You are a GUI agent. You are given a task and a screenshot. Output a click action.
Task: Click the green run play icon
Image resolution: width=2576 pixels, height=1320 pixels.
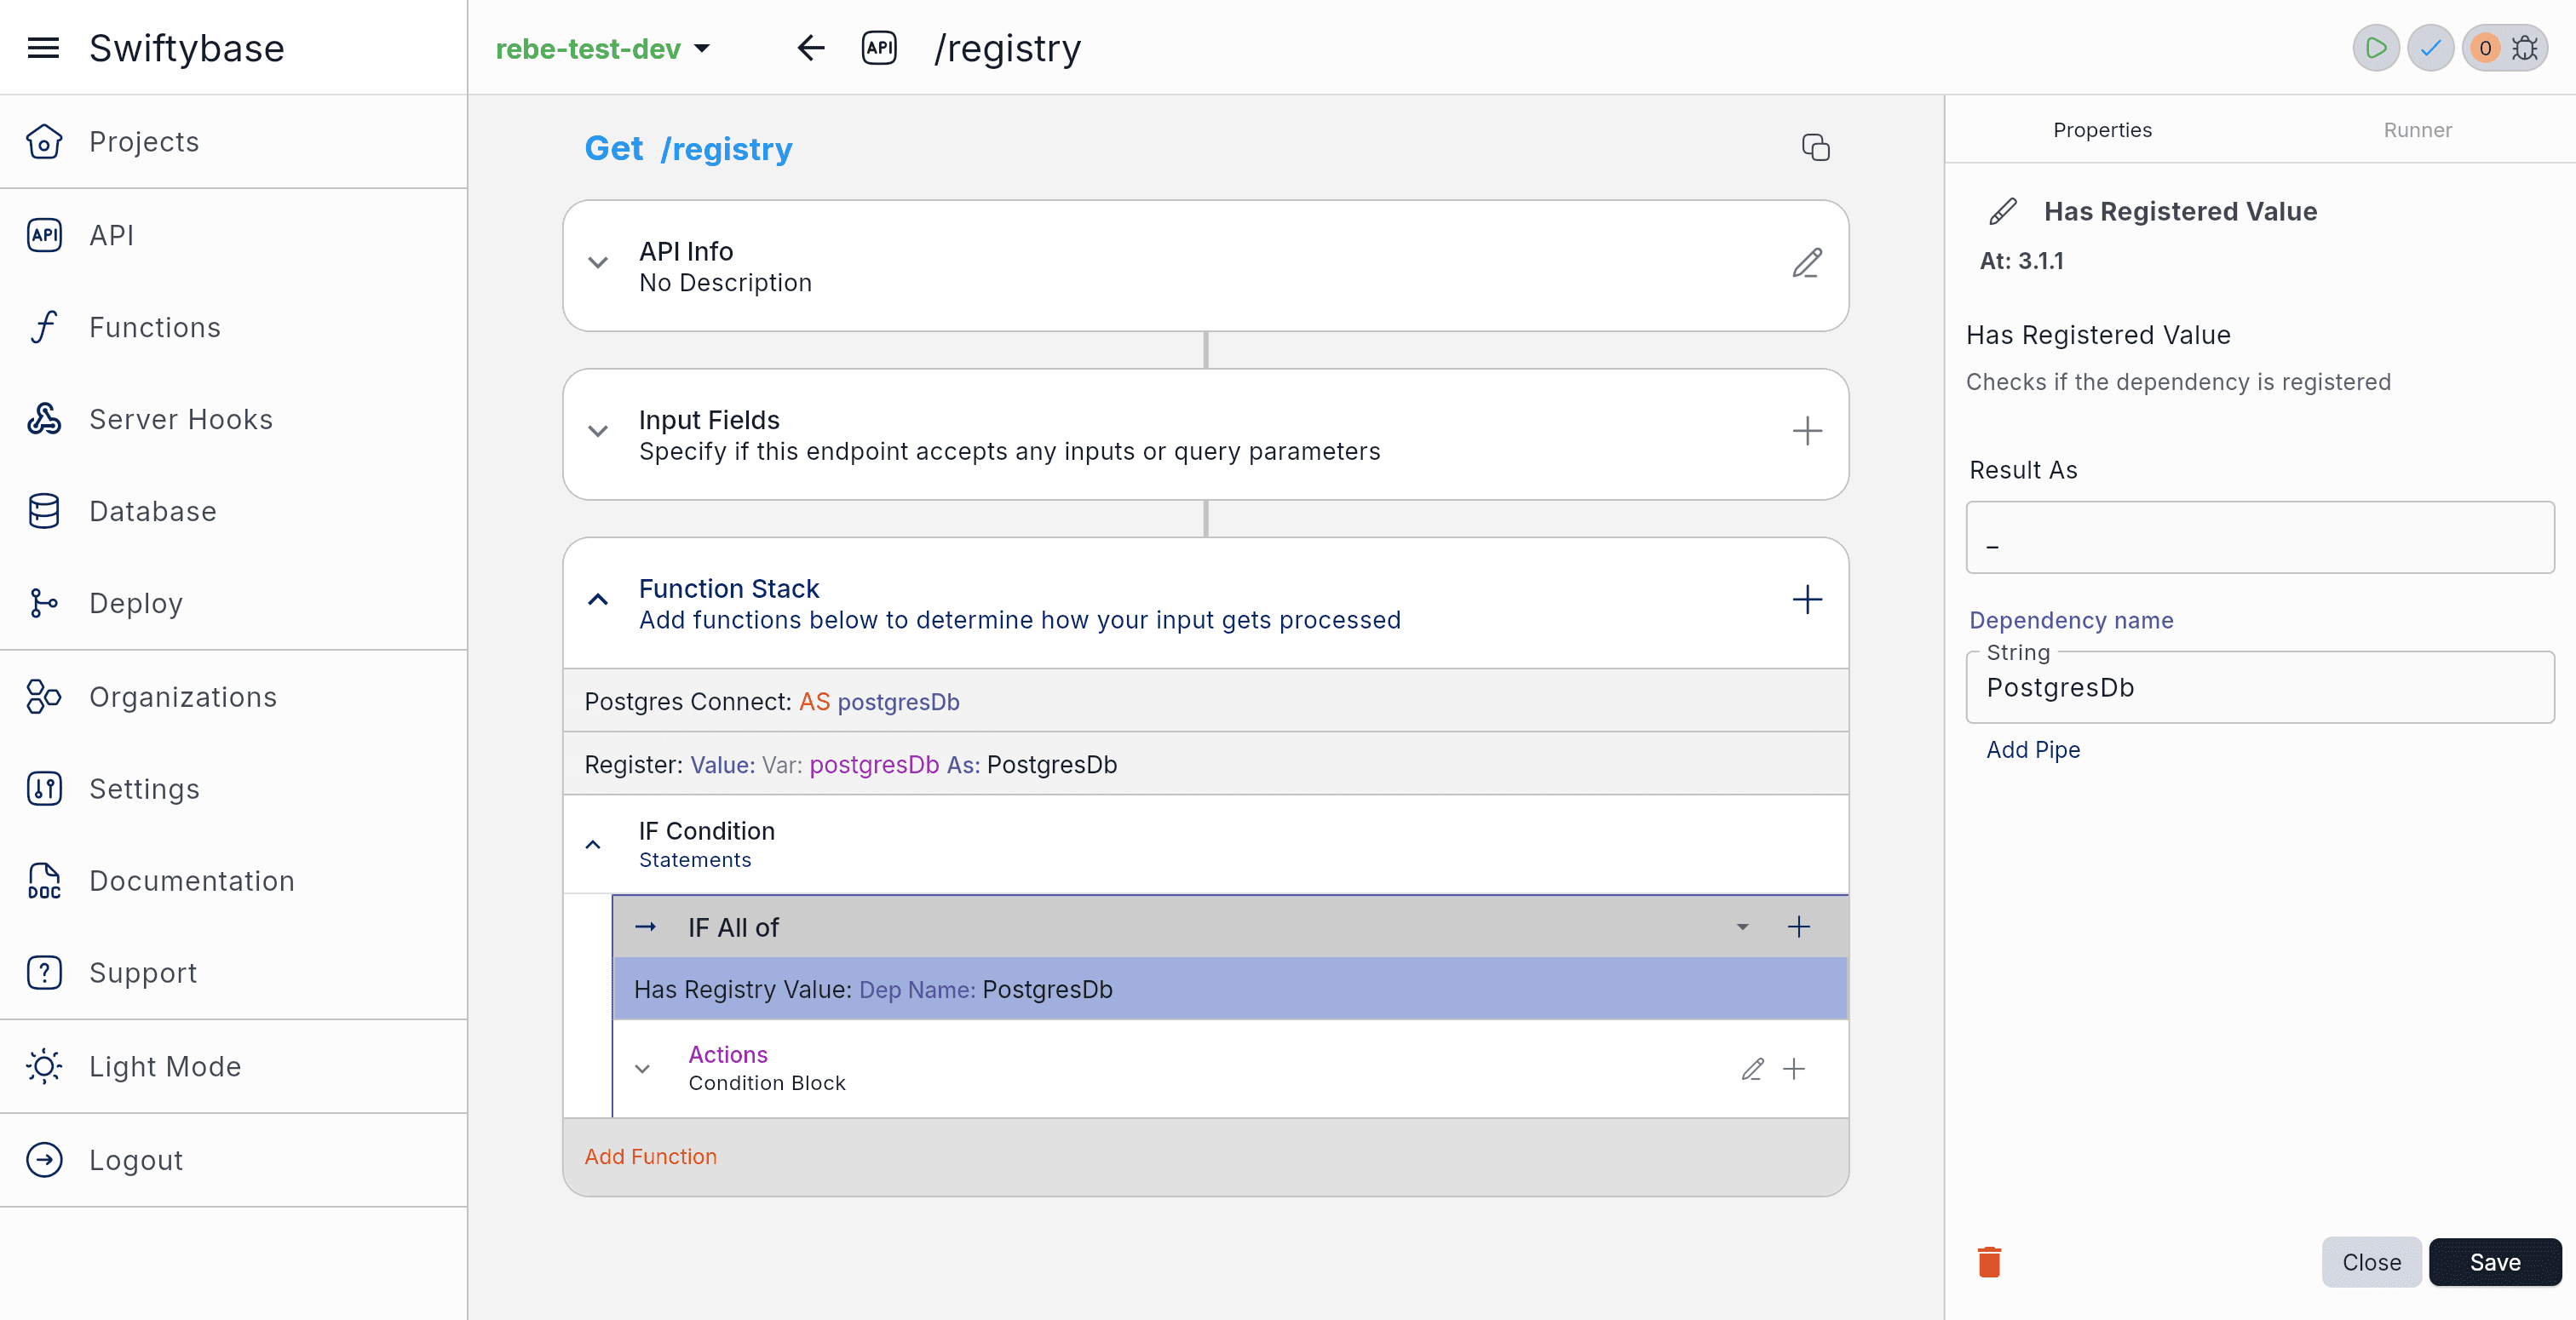coord(2375,48)
